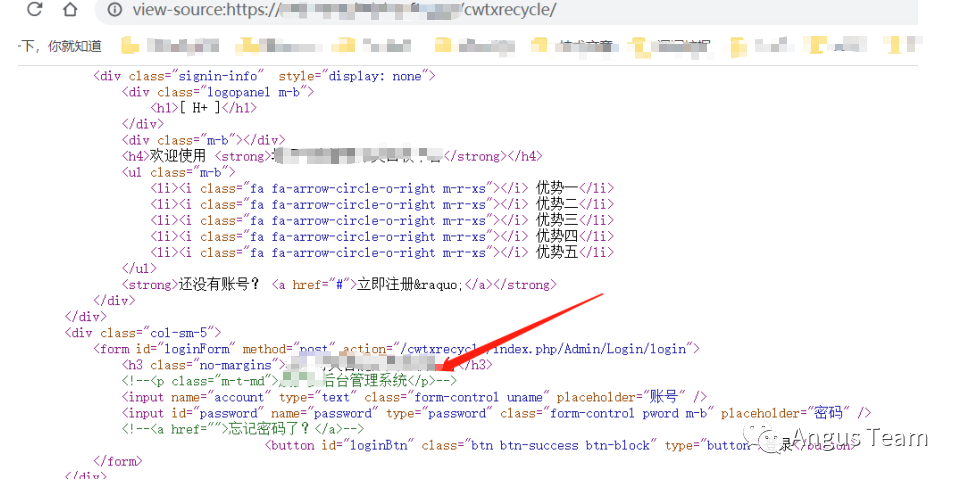Image resolution: width=960 pixels, height=482 pixels.
Task: Select the signin-info div source line
Action: tap(264, 76)
